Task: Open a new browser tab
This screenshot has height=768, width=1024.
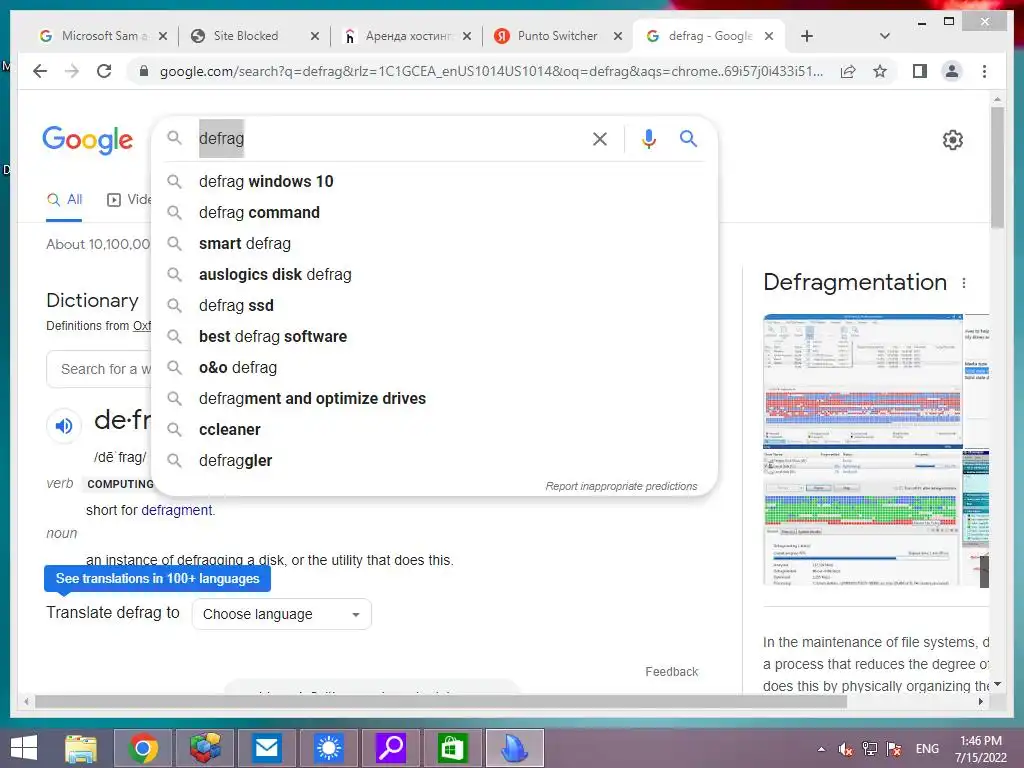Action: pos(807,36)
